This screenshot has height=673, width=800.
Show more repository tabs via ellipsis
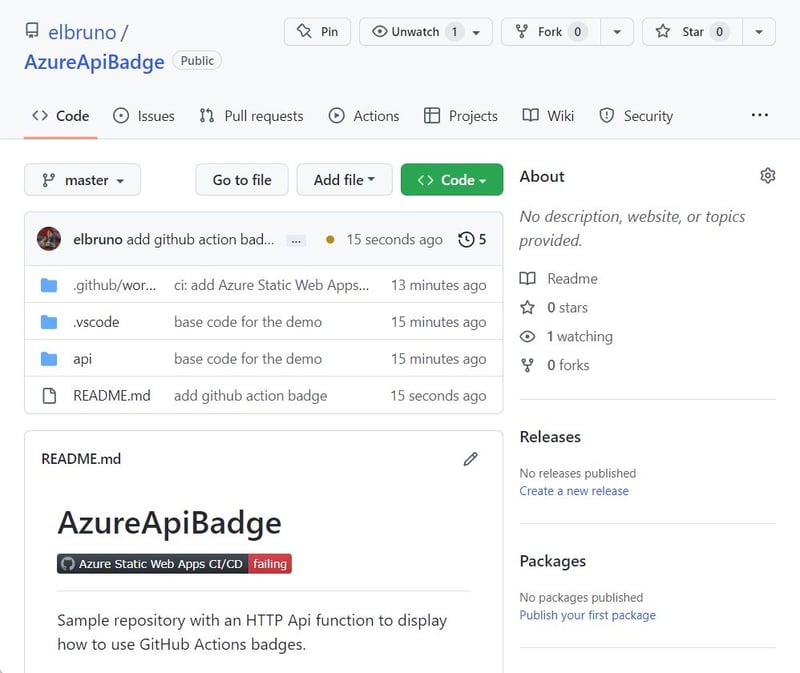tap(760, 115)
